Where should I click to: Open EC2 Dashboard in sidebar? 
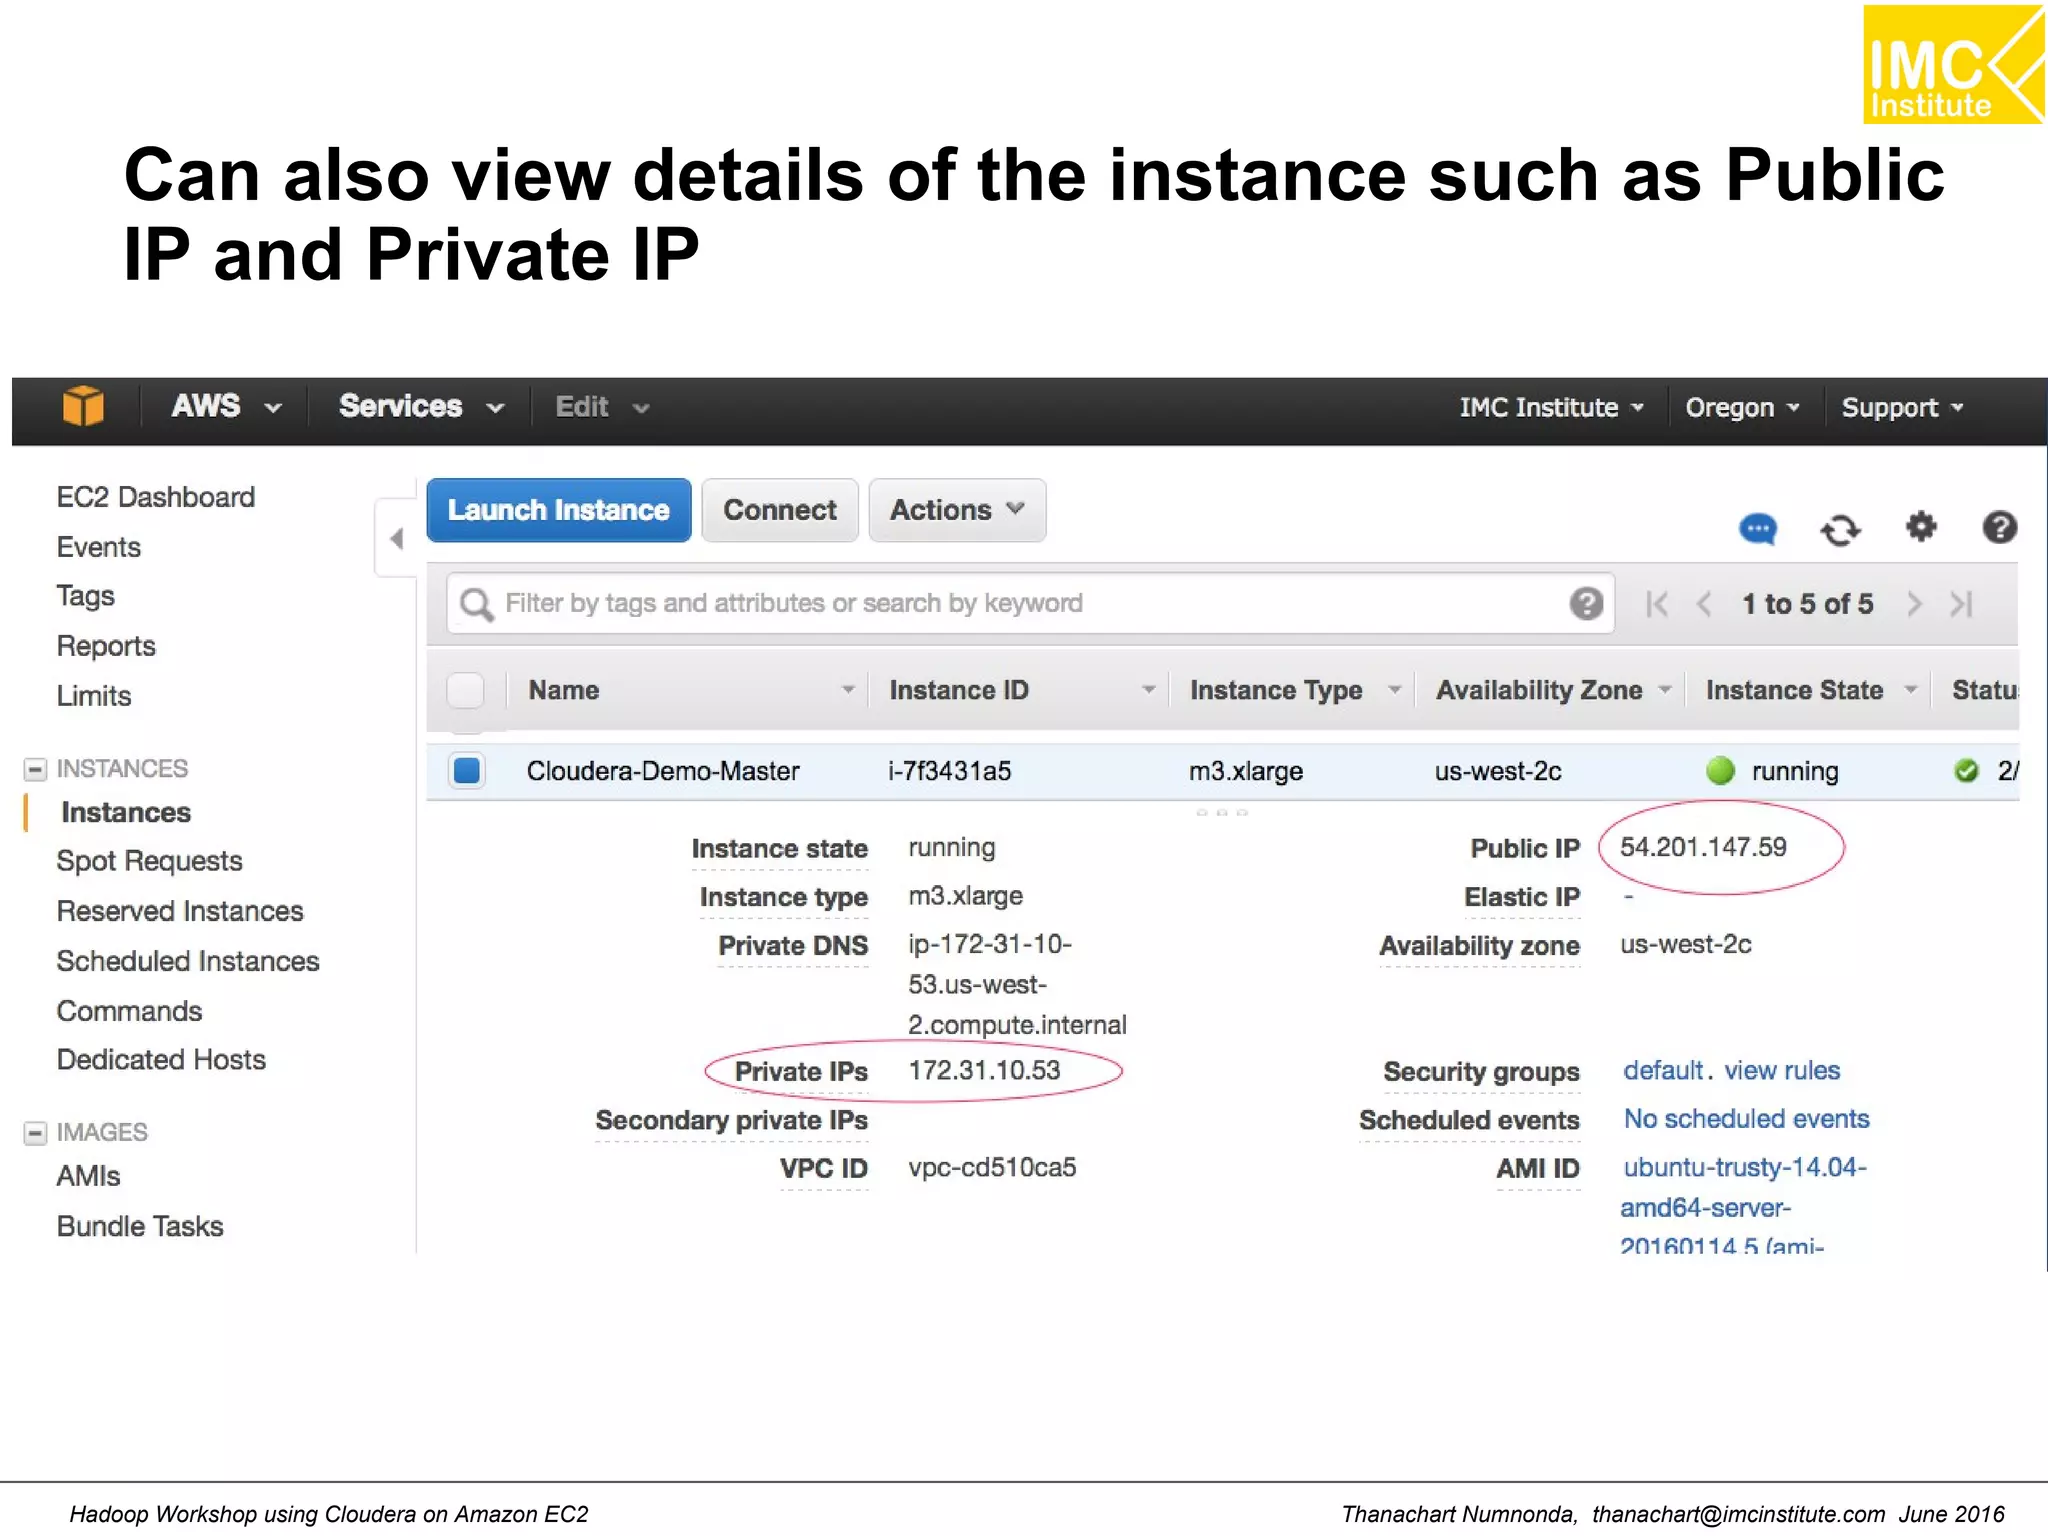coord(156,497)
